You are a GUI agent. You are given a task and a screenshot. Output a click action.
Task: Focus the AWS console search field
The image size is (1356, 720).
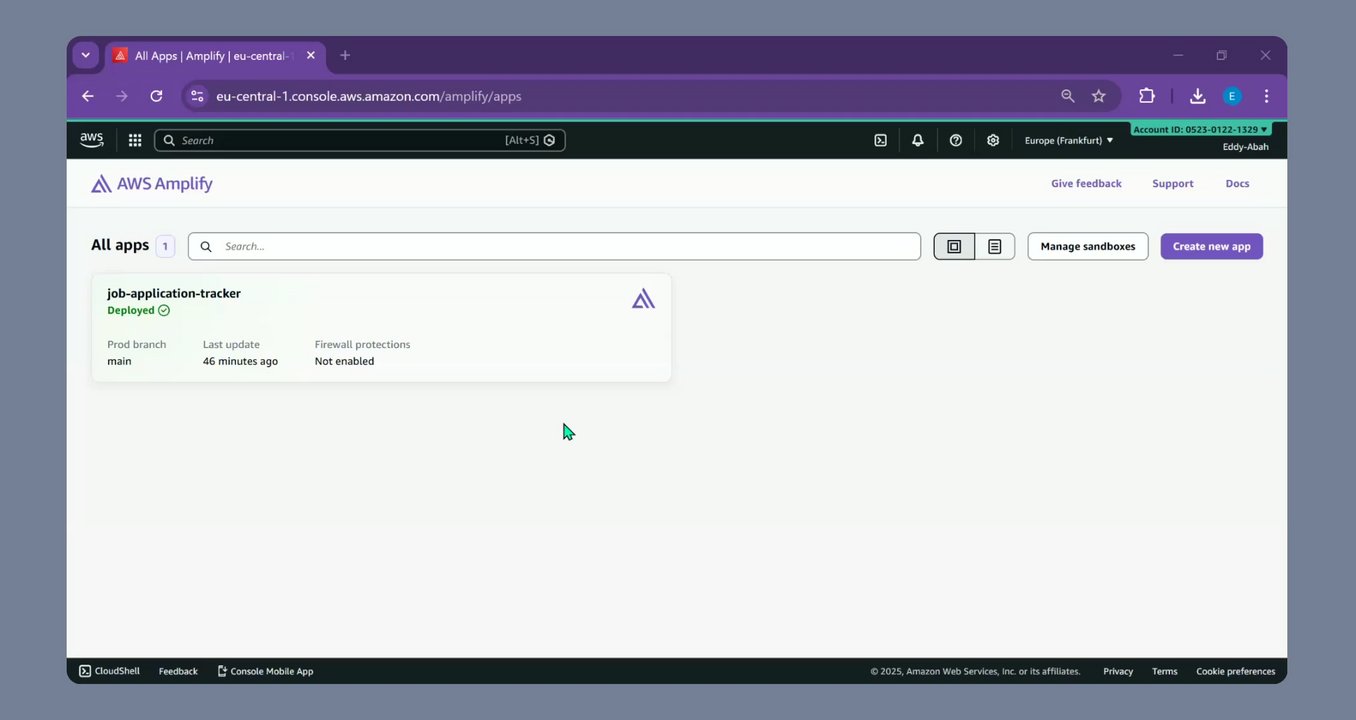click(x=360, y=140)
